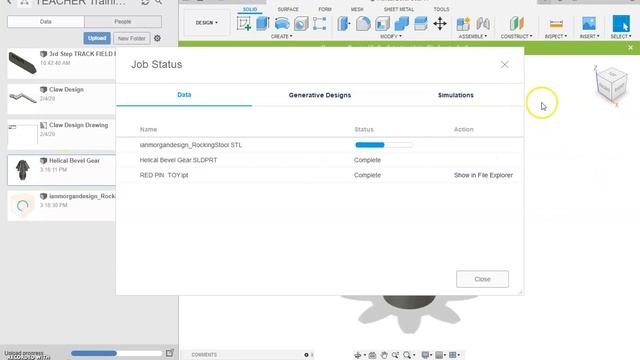The width and height of the screenshot is (640, 360).
Task: Expand the CONSTRUCT menu dropdown
Action: pos(516,36)
